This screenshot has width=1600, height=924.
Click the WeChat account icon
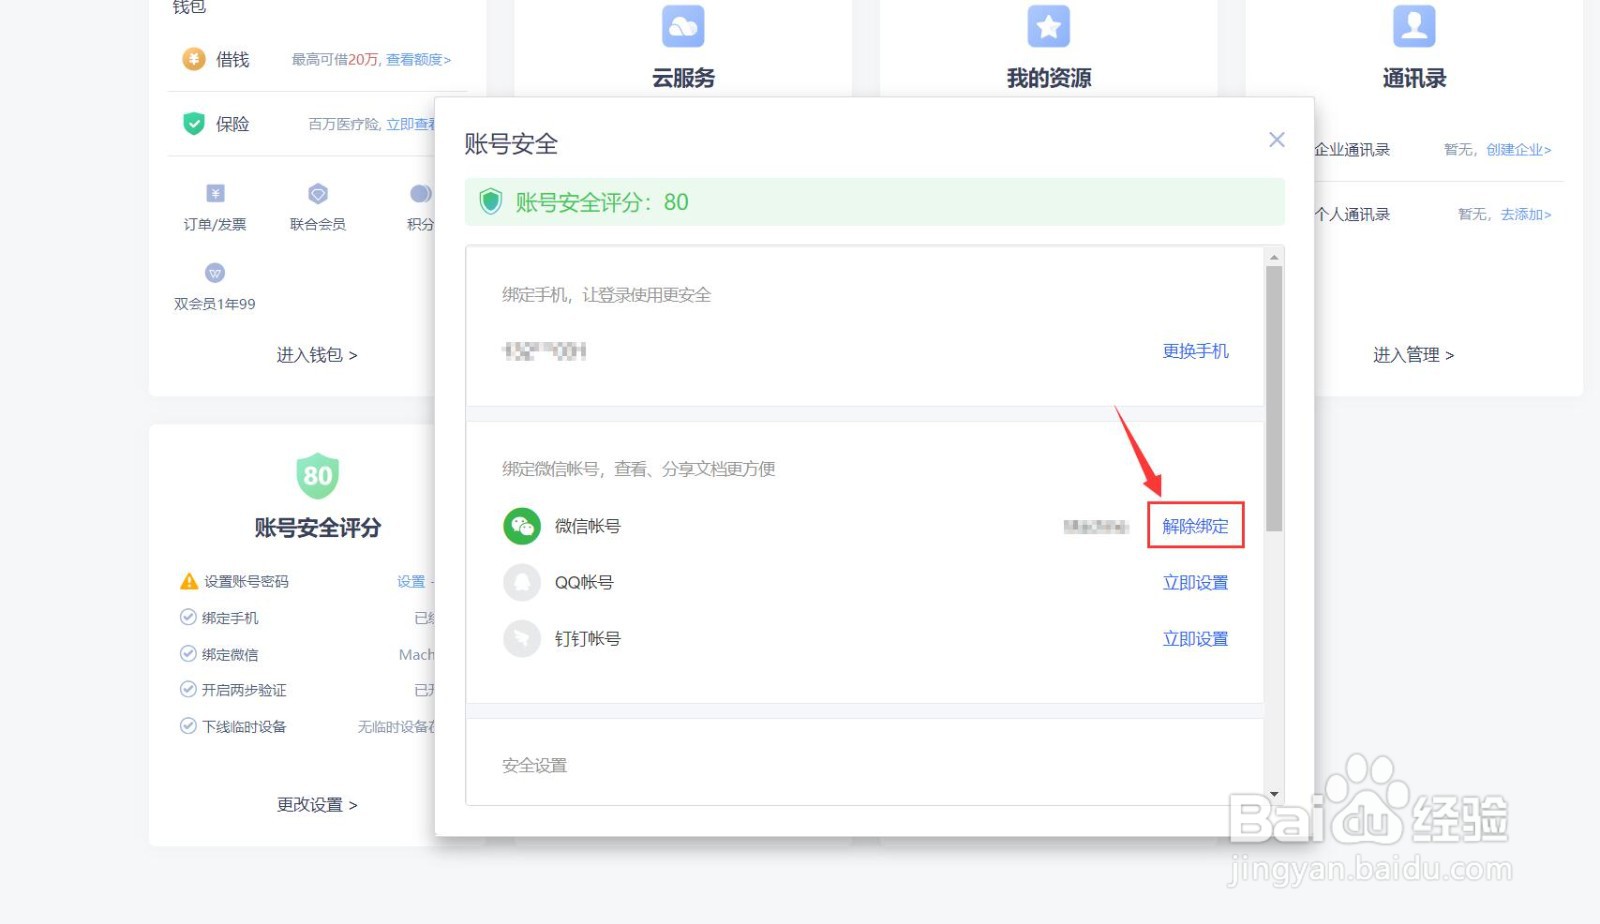tap(521, 526)
